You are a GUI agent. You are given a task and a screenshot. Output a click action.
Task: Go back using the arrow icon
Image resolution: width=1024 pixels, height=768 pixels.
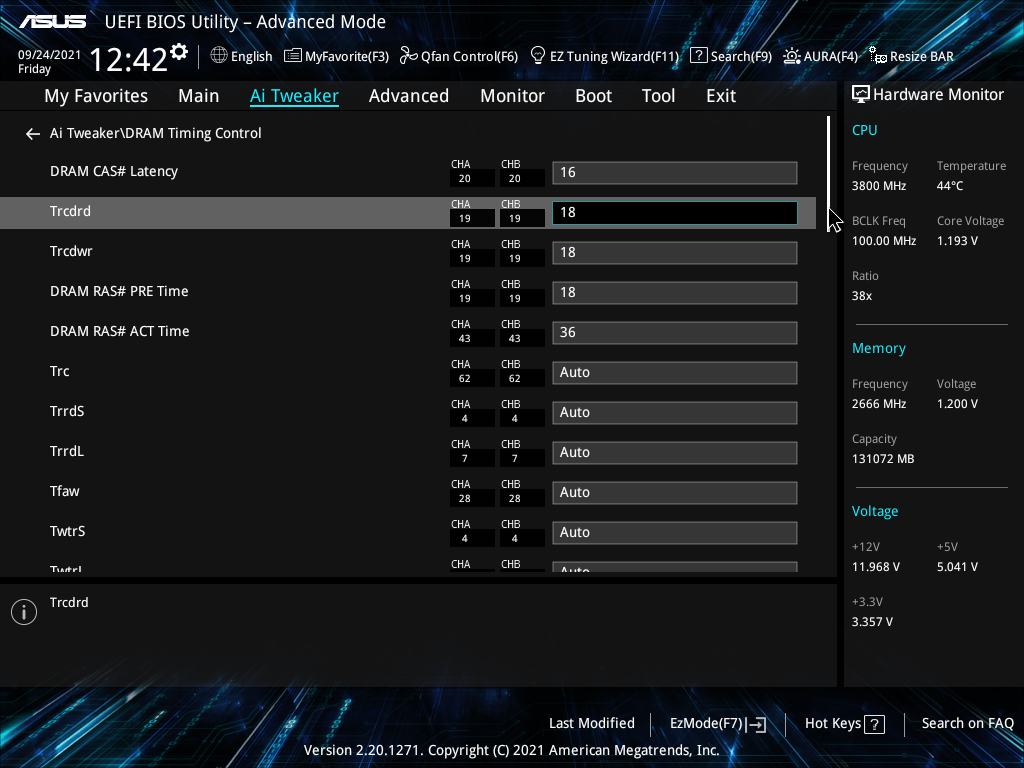(33, 134)
